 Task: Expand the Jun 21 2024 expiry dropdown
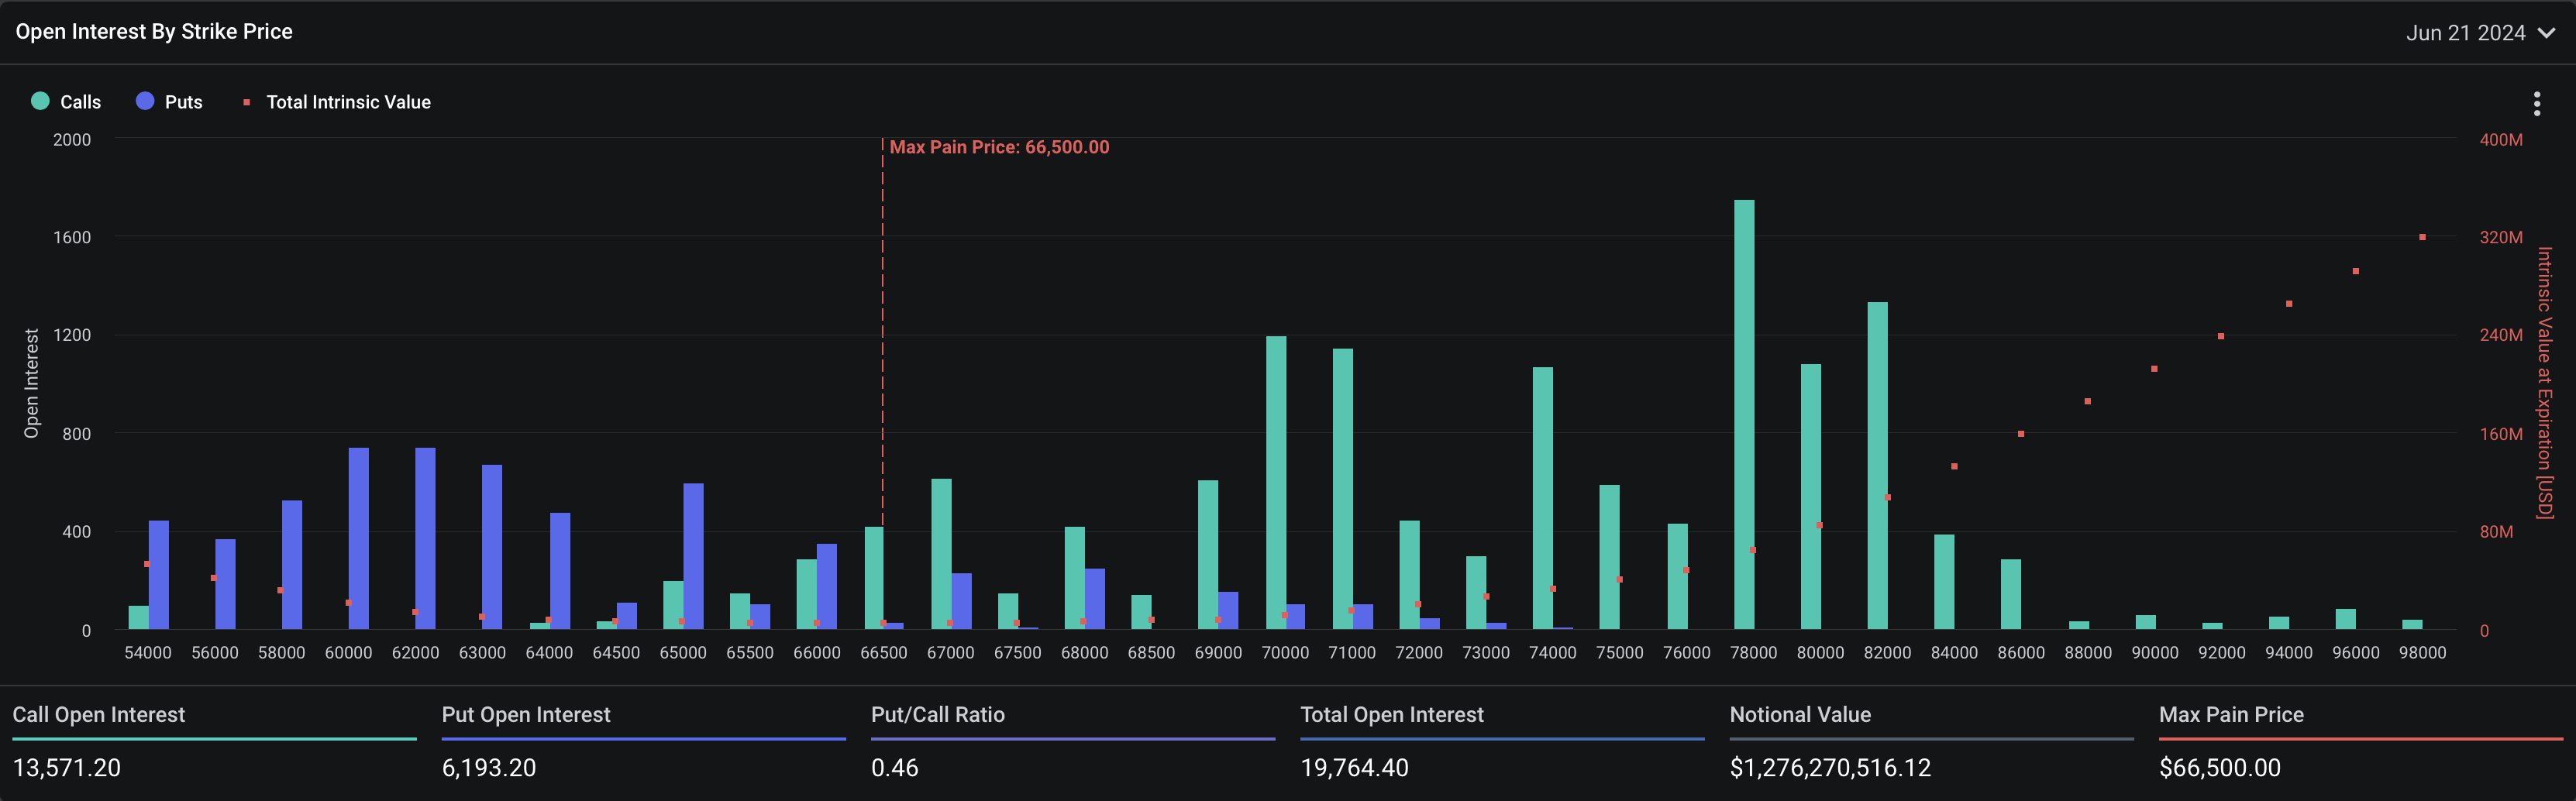pyautogui.click(x=2465, y=33)
